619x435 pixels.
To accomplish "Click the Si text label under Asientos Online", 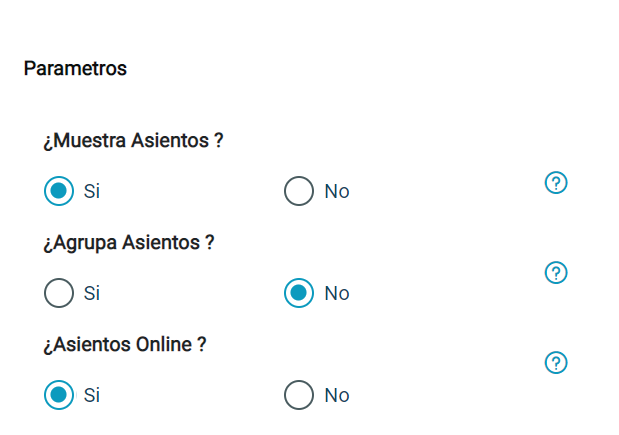I will [92, 395].
